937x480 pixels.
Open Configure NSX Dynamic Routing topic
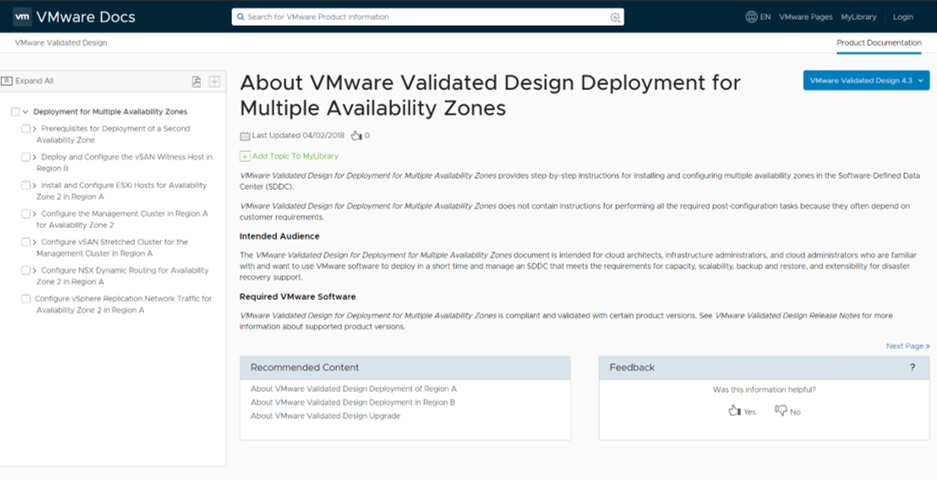123,276
